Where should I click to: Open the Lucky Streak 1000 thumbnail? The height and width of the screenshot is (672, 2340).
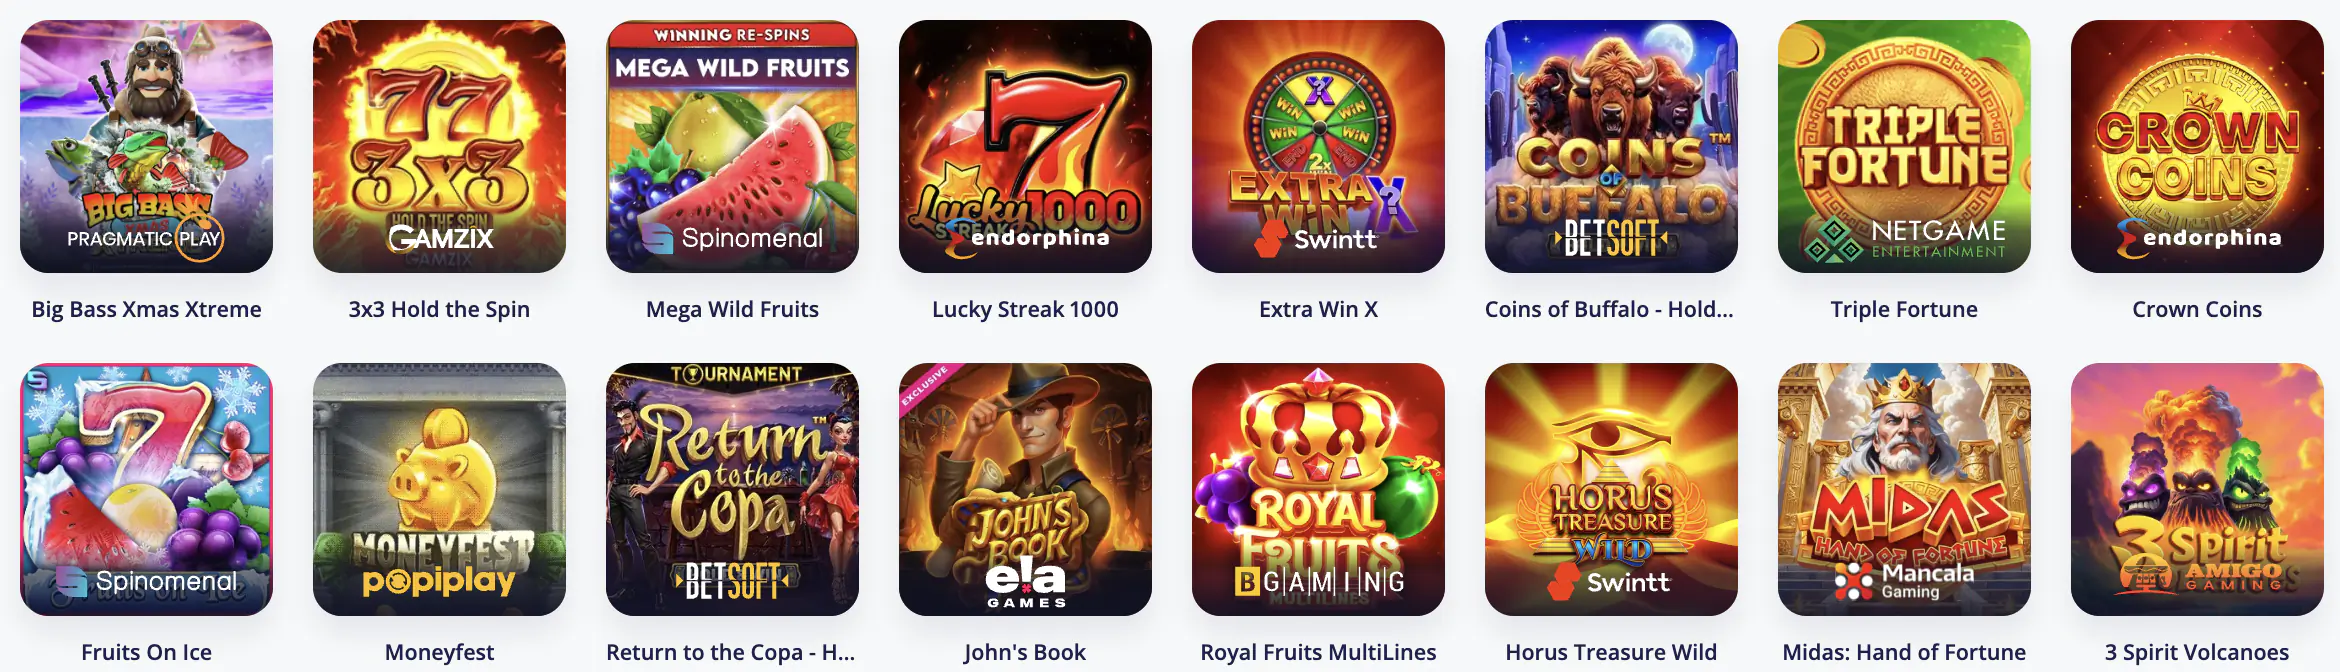[x=1025, y=146]
